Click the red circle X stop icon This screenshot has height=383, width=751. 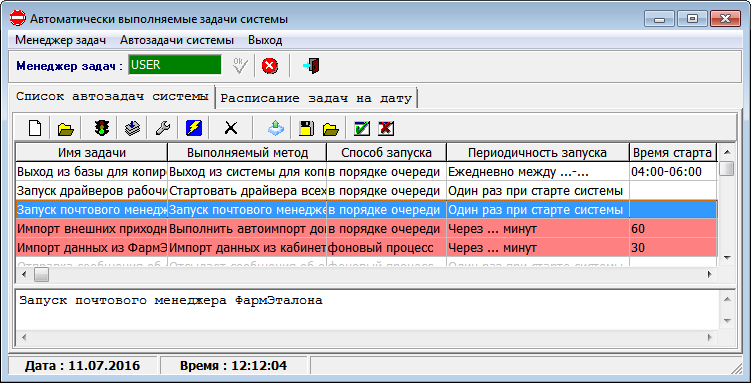[270, 66]
